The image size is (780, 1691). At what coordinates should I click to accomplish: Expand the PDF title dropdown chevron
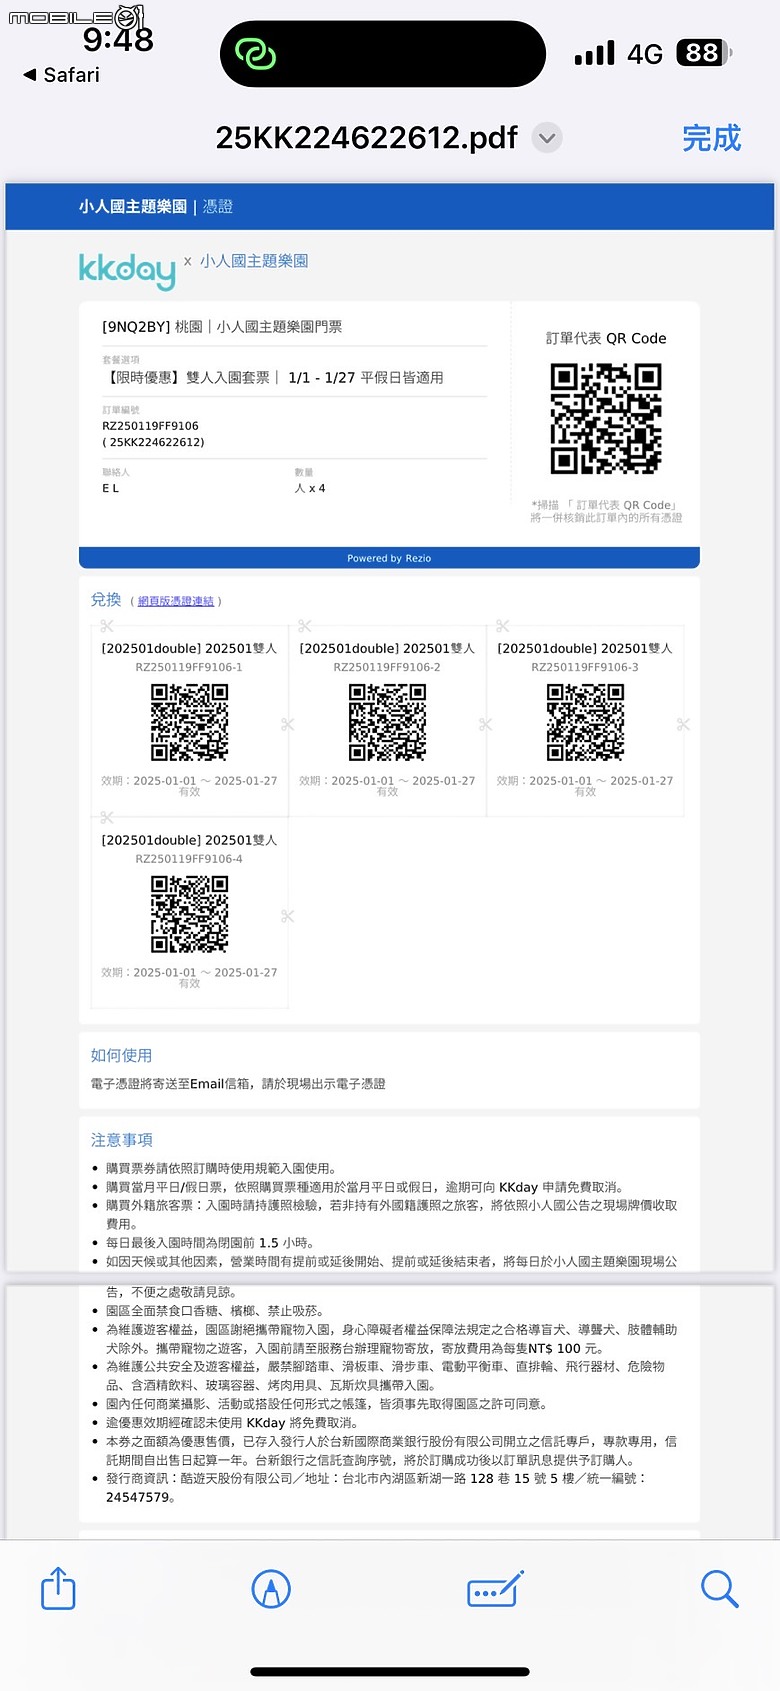[x=547, y=138]
